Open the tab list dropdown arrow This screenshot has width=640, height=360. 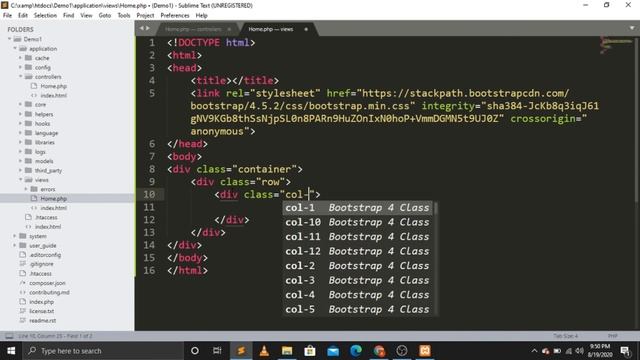632,29
